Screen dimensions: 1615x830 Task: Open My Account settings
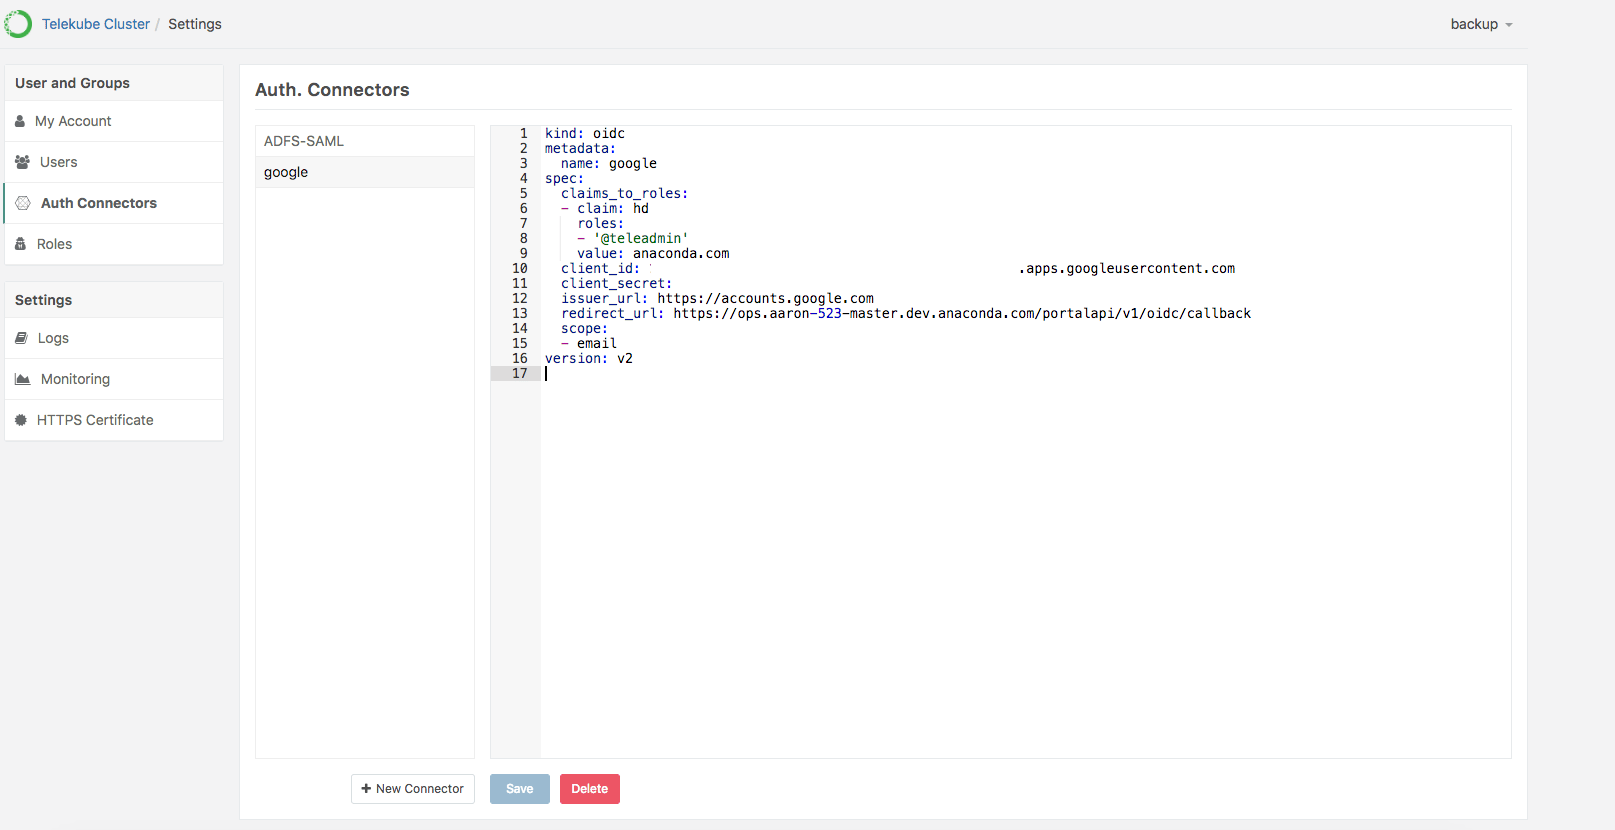point(114,121)
